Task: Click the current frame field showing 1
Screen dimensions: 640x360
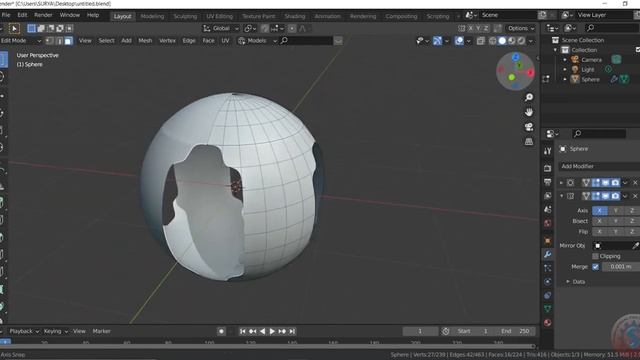Action: [x=420, y=331]
